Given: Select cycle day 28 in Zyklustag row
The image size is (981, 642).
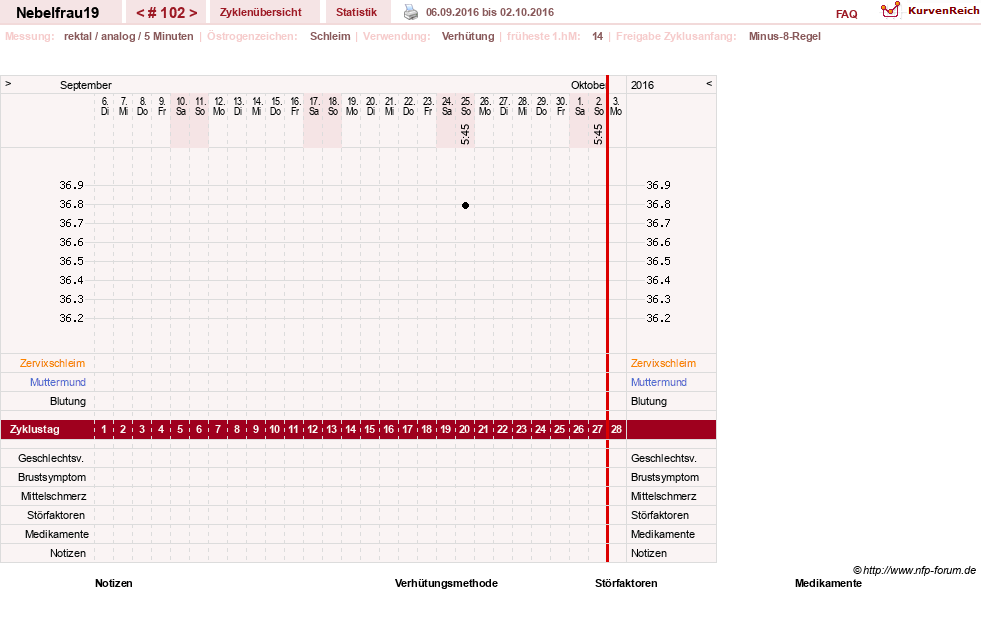Looking at the screenshot, I should tap(616, 429).
